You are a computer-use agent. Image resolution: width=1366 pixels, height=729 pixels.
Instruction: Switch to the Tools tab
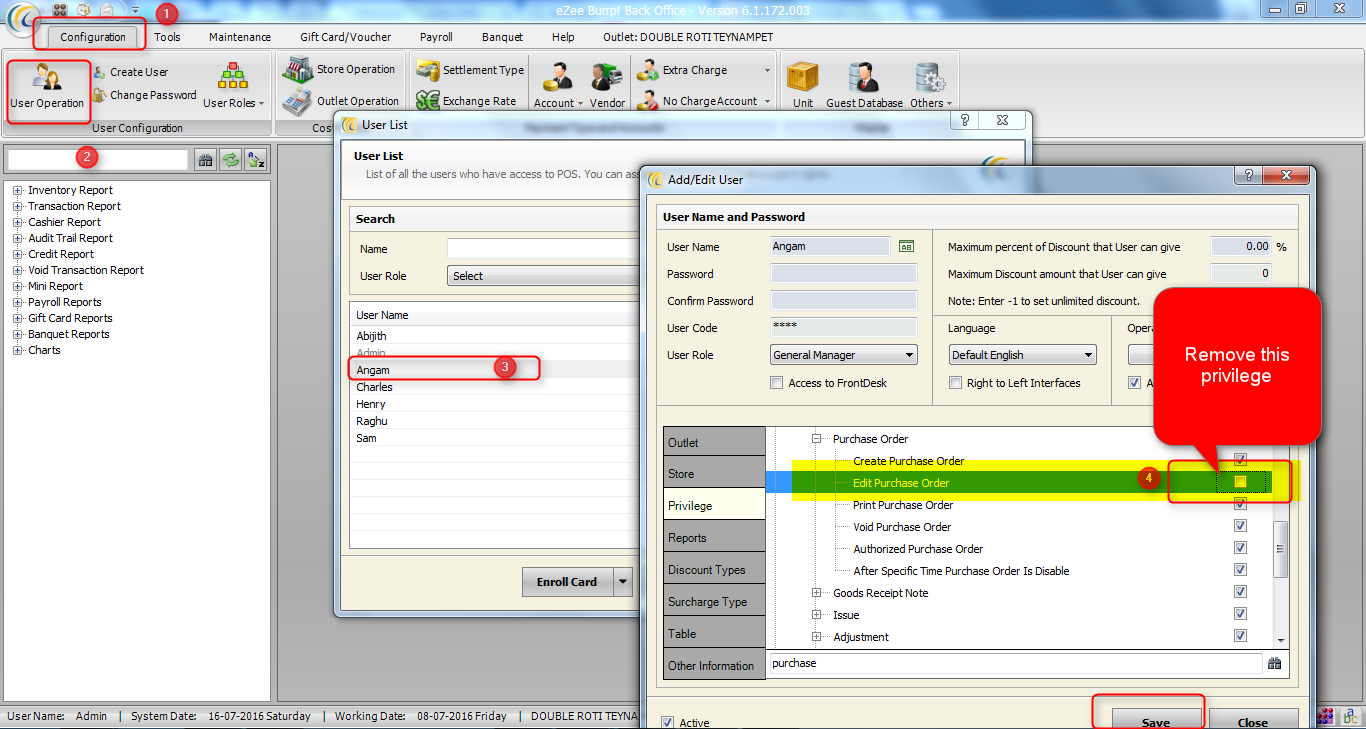pos(167,37)
